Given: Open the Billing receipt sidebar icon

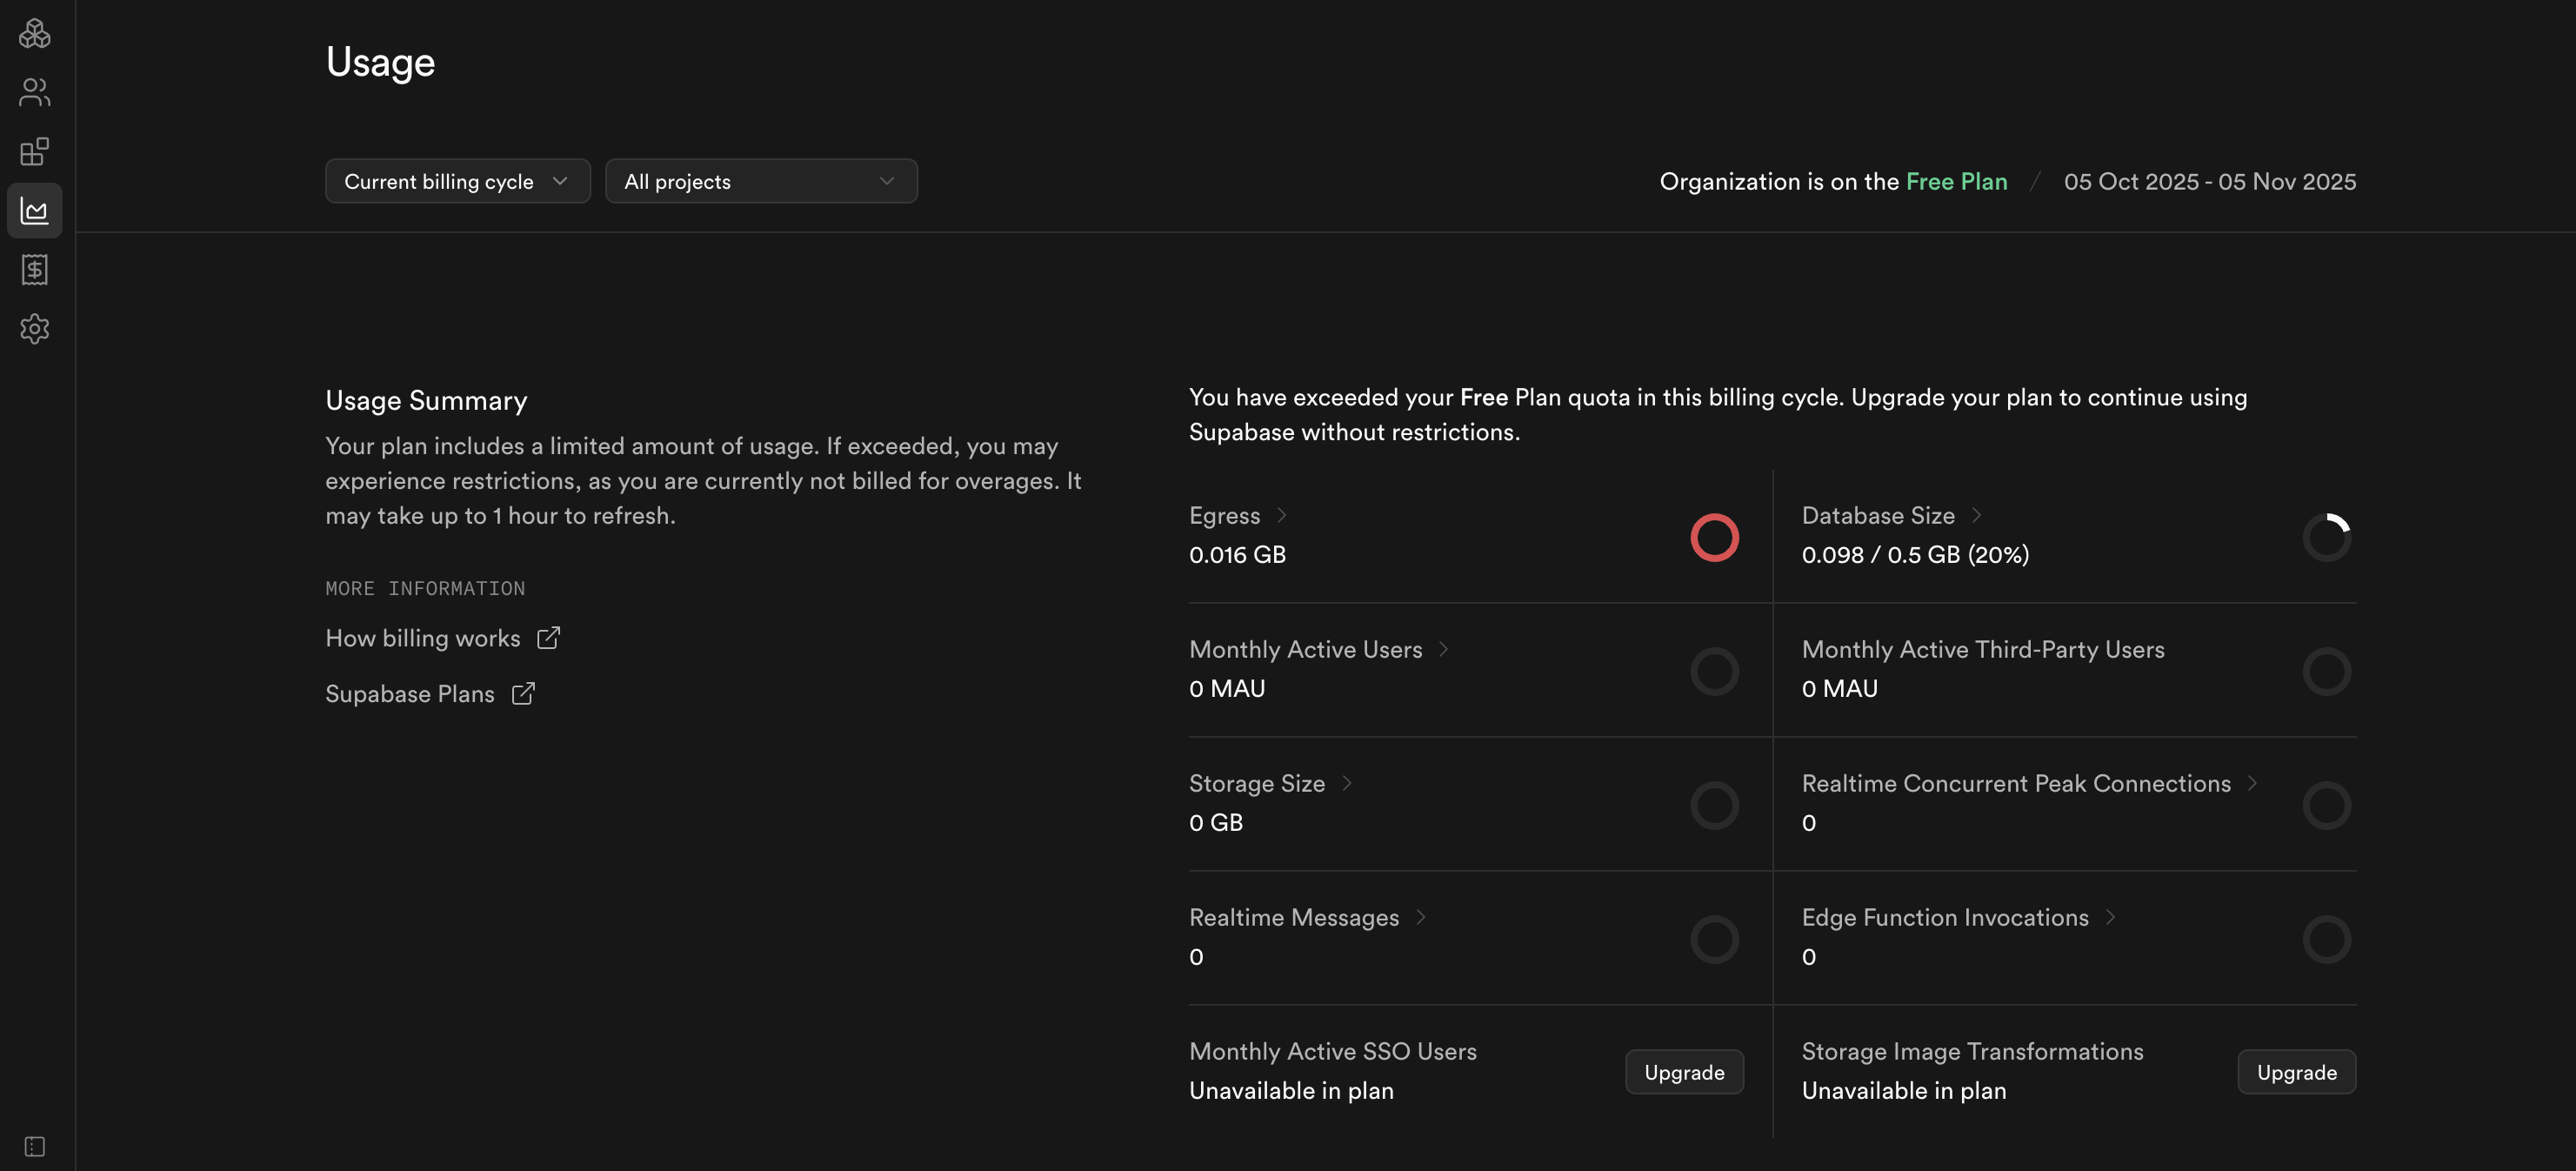Looking at the screenshot, I should point(34,270).
